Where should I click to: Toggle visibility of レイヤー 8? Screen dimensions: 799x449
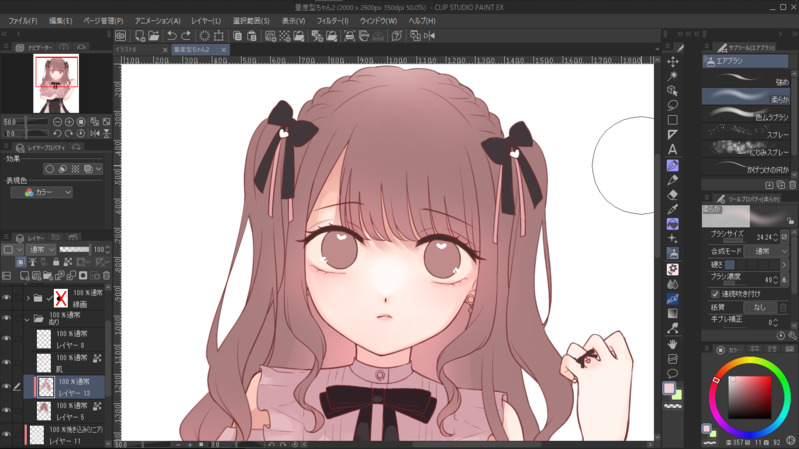point(7,338)
